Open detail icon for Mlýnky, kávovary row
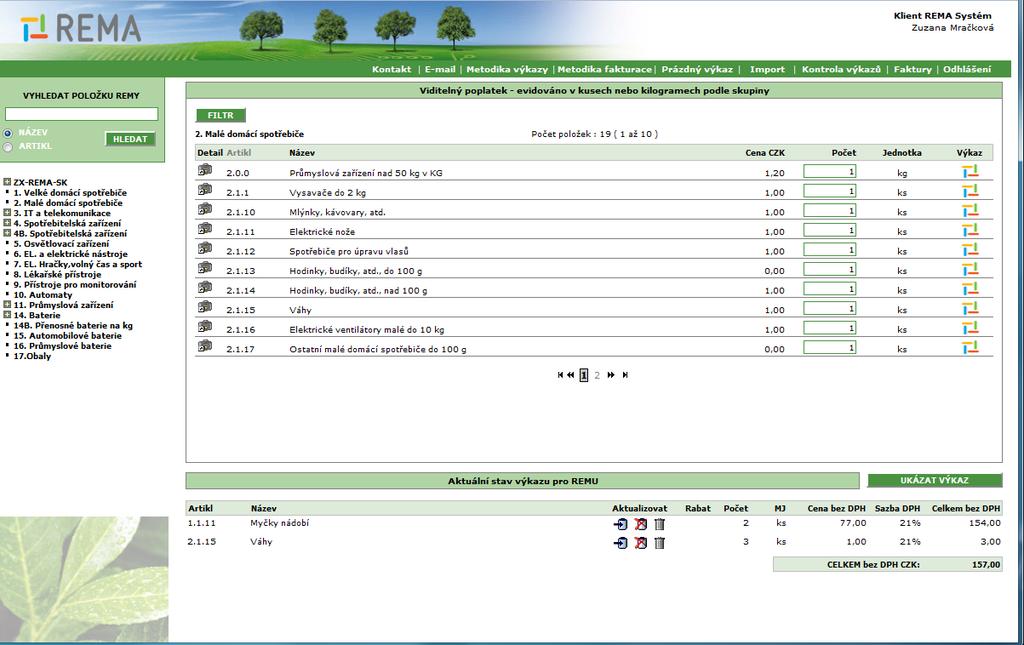The image size is (1024, 645). click(205, 210)
